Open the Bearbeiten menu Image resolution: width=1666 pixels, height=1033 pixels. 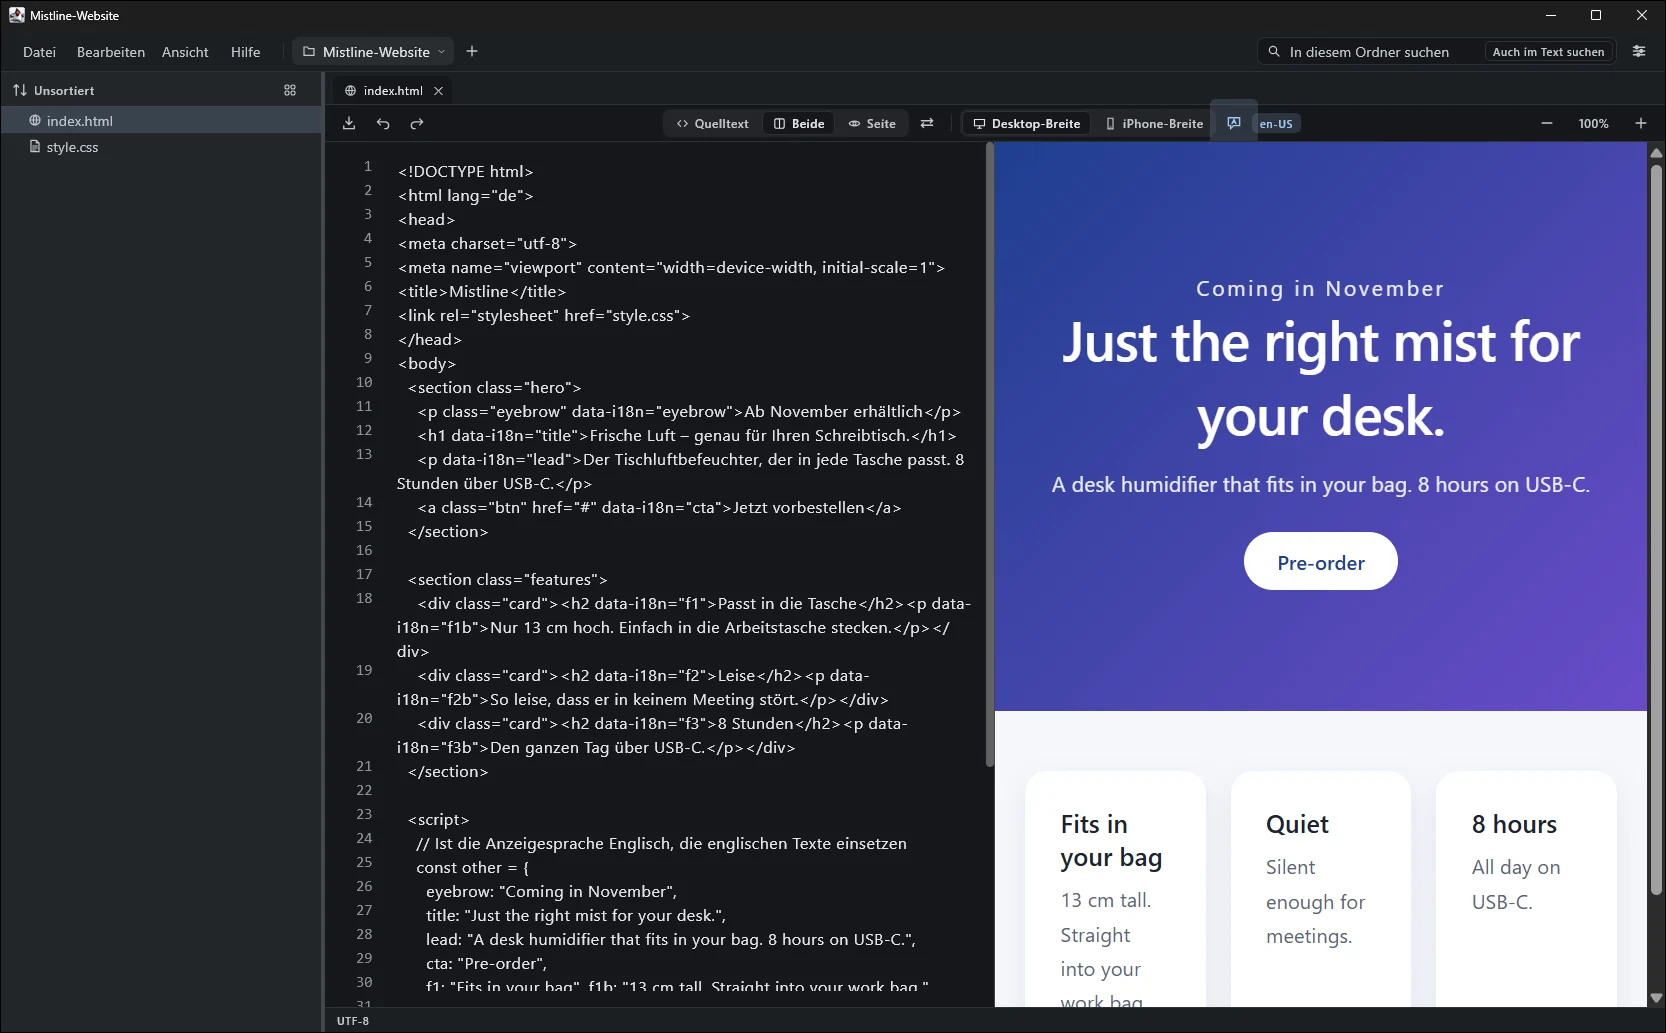(x=111, y=52)
